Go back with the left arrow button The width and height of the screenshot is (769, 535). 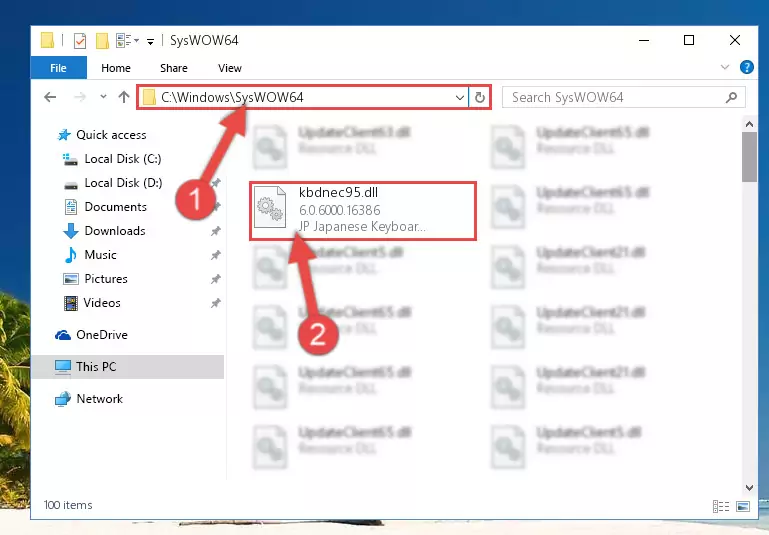50,97
